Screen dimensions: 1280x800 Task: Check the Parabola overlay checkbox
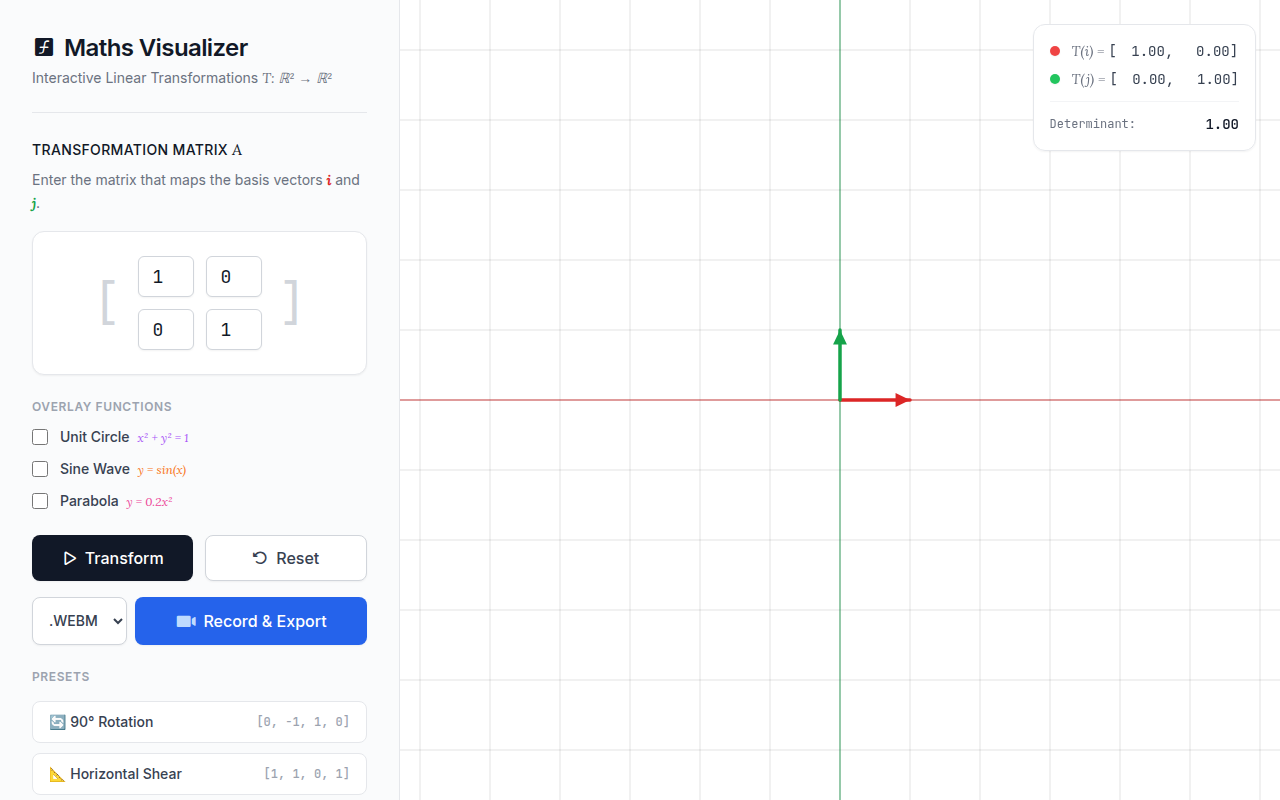40,501
